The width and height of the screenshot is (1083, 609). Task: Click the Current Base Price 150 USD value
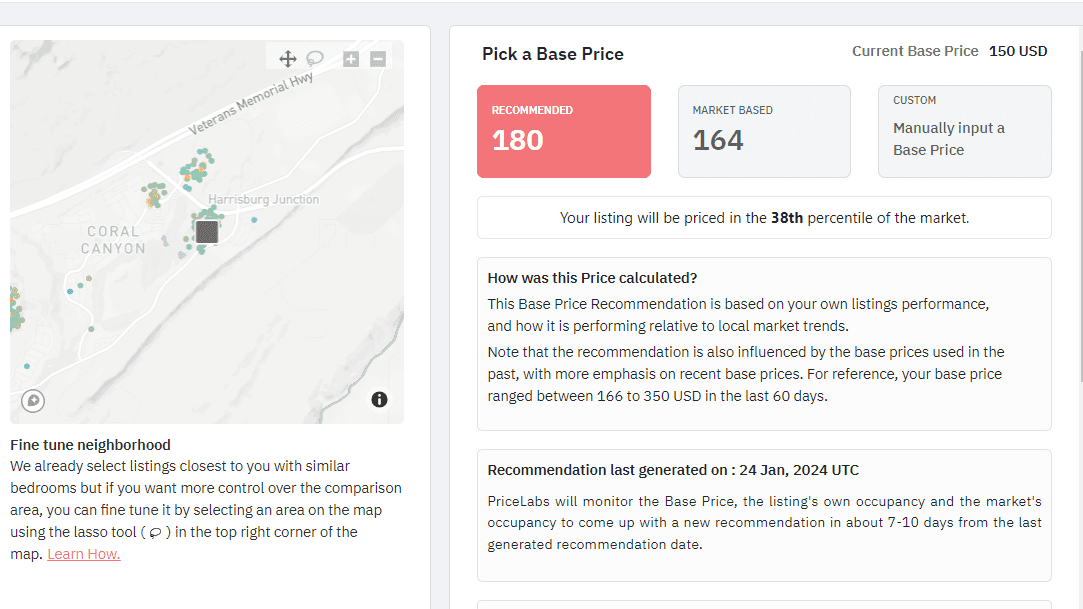[1018, 51]
